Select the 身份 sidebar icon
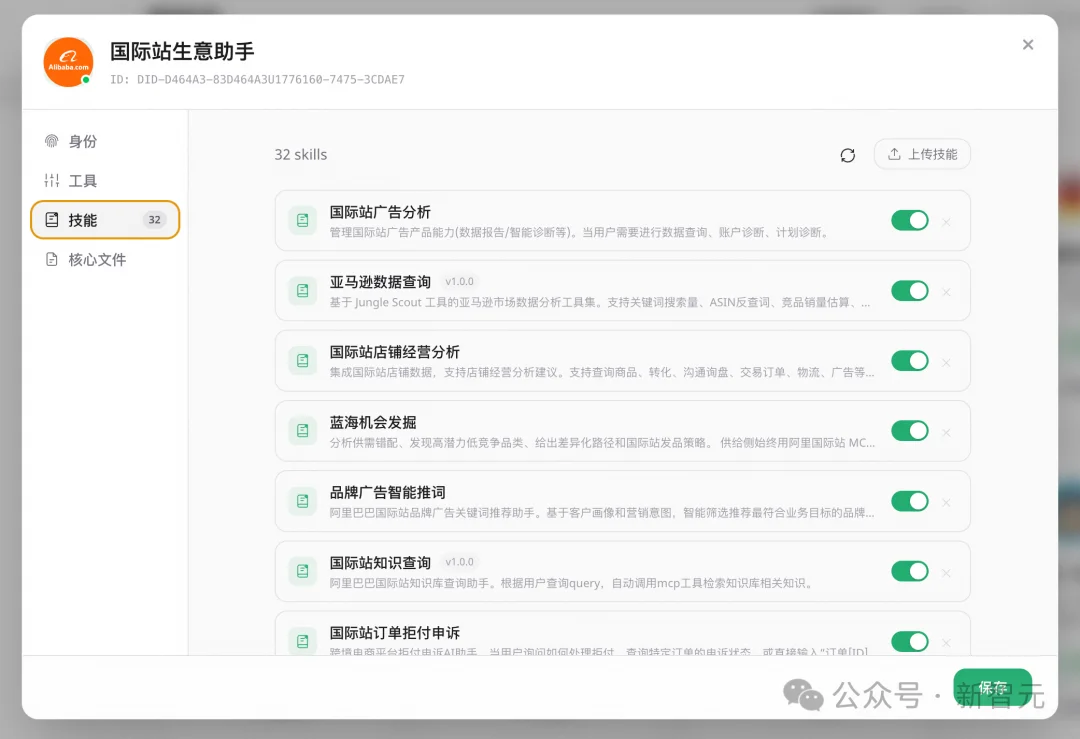1080x739 pixels. 51,141
